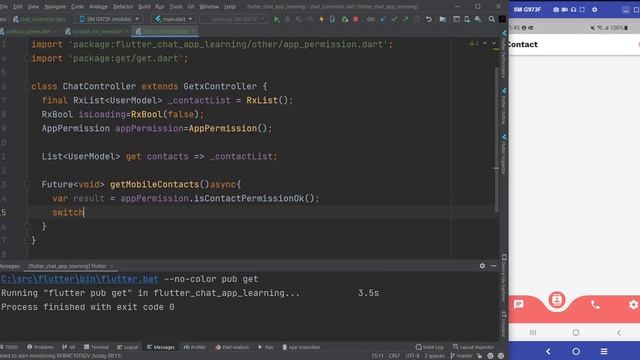Image resolution: width=640 pixels, height=360 pixels.
Task: Tap mirror window menu hamburger button
Action: point(604,351)
